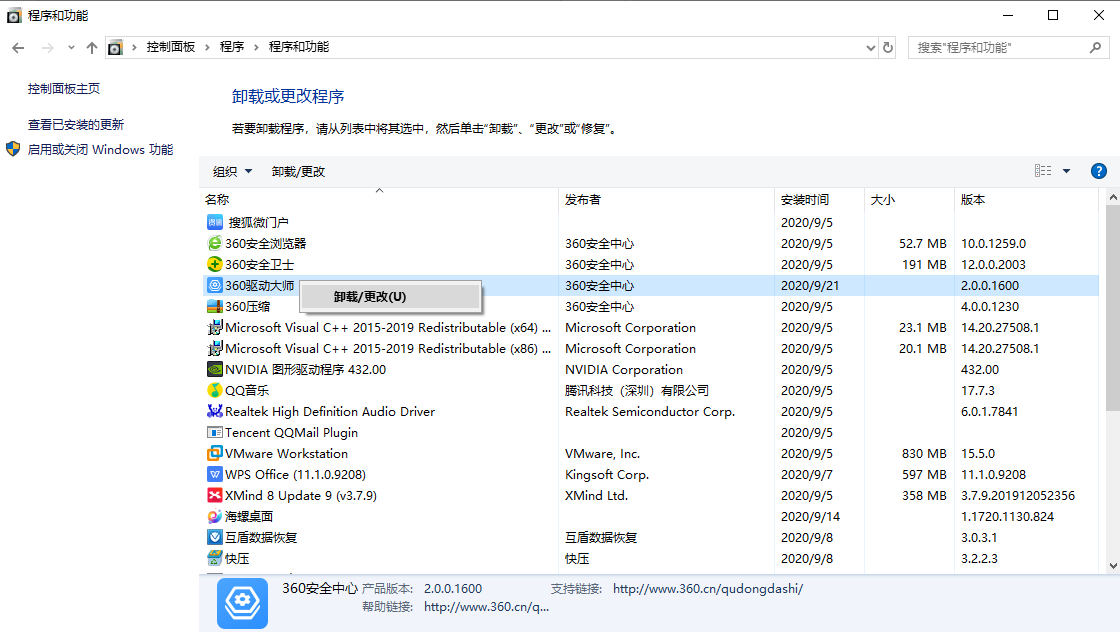The height and width of the screenshot is (632, 1120).
Task: Sort list by 发布者 column header
Action: [666, 199]
